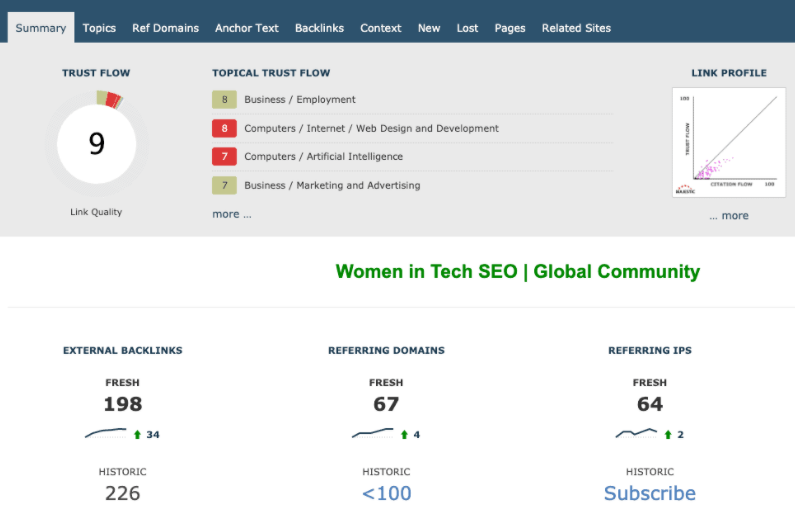Click the external backlinks sparkline chart
The image size is (795, 514).
point(106,433)
